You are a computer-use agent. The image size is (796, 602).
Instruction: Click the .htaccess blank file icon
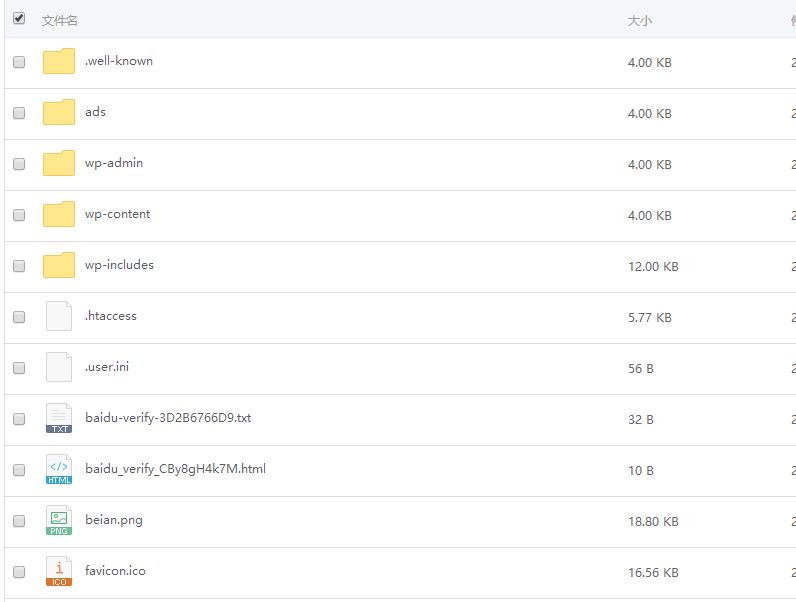click(x=59, y=317)
